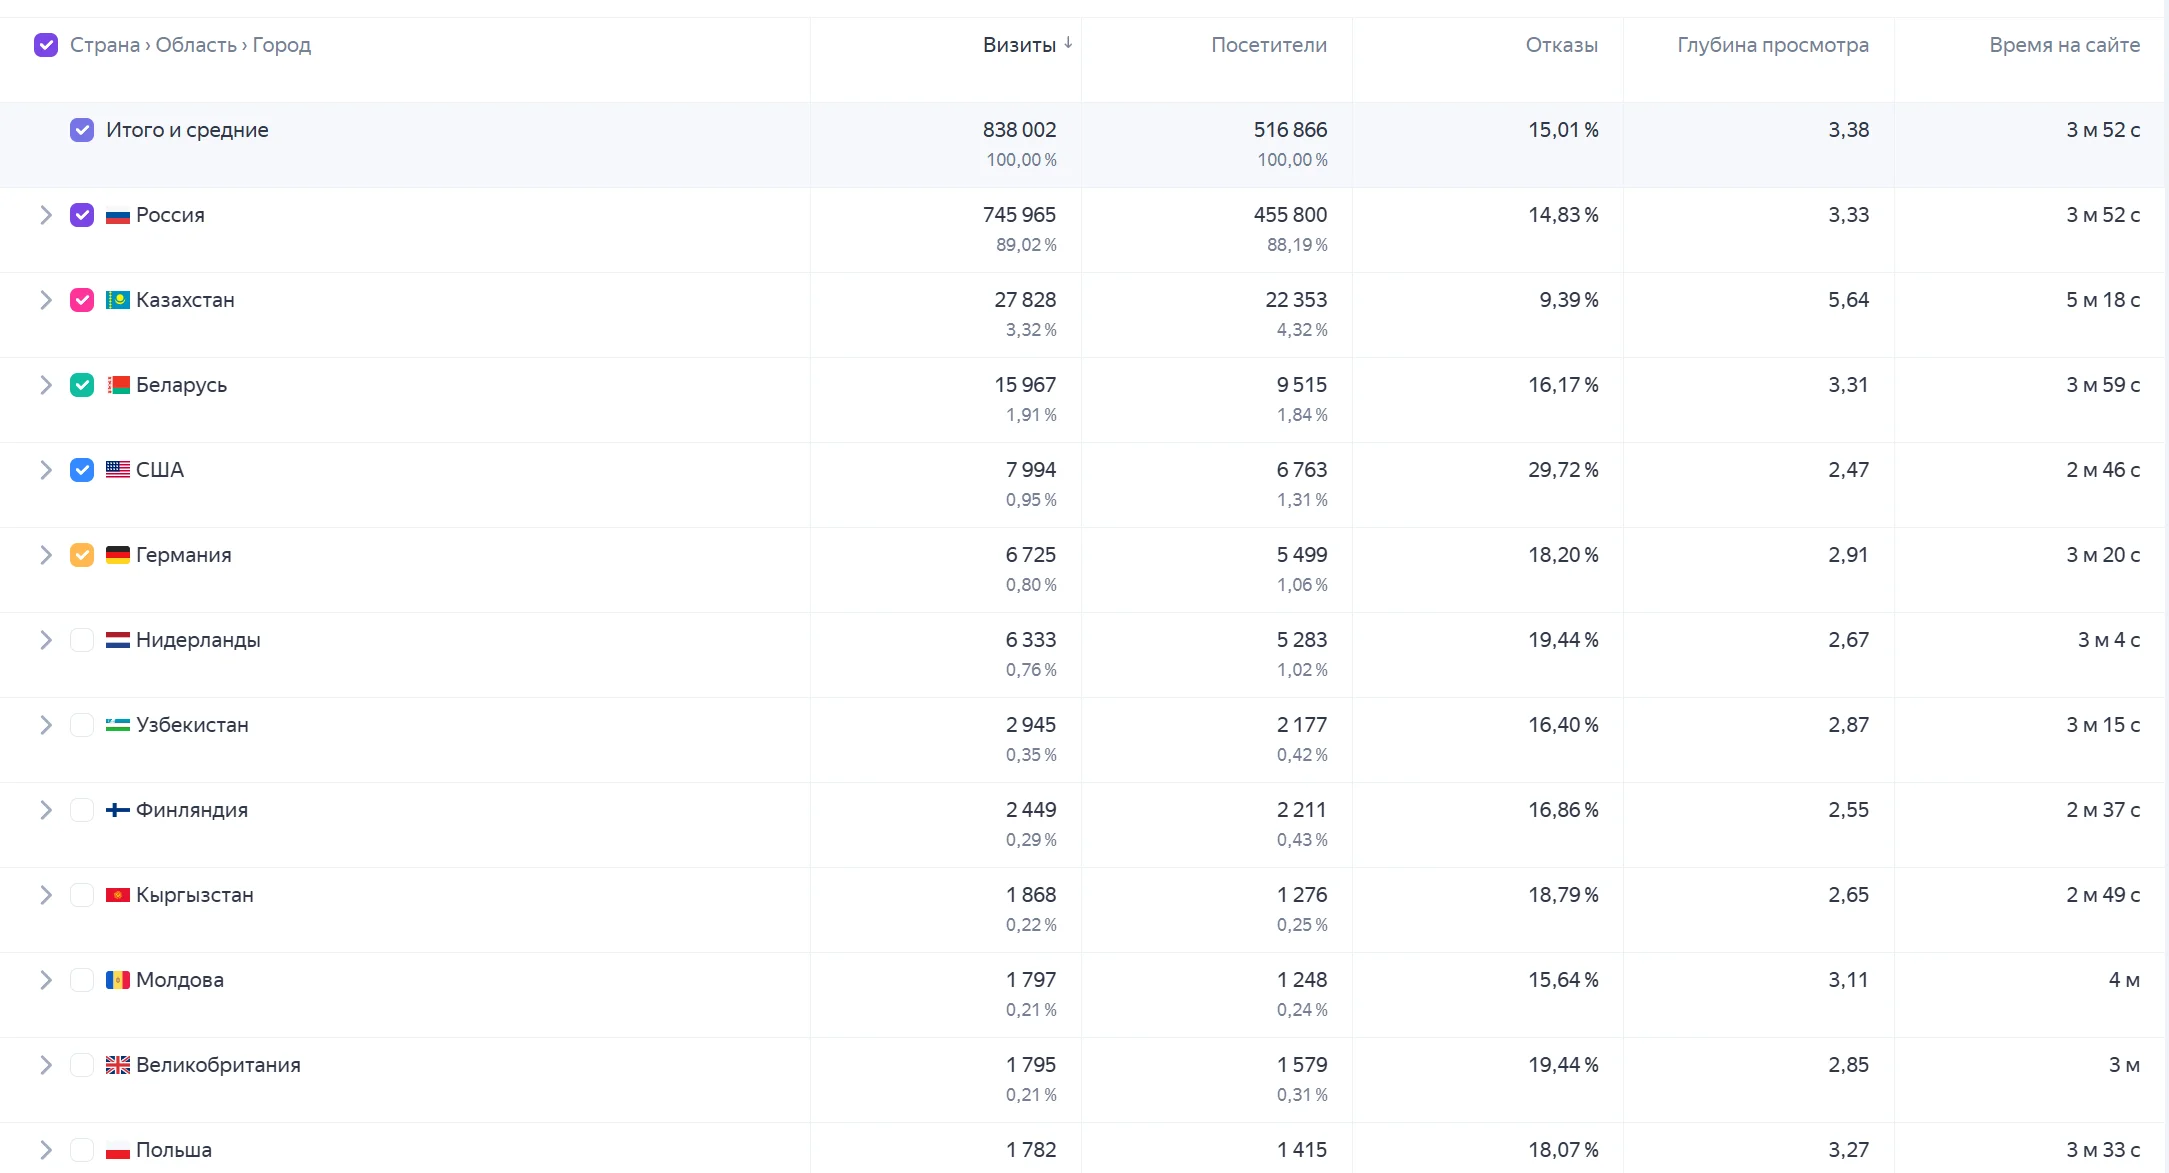Expand the Узбекистан row chevron
Screen dimensions: 2169x1173
tap(46, 725)
